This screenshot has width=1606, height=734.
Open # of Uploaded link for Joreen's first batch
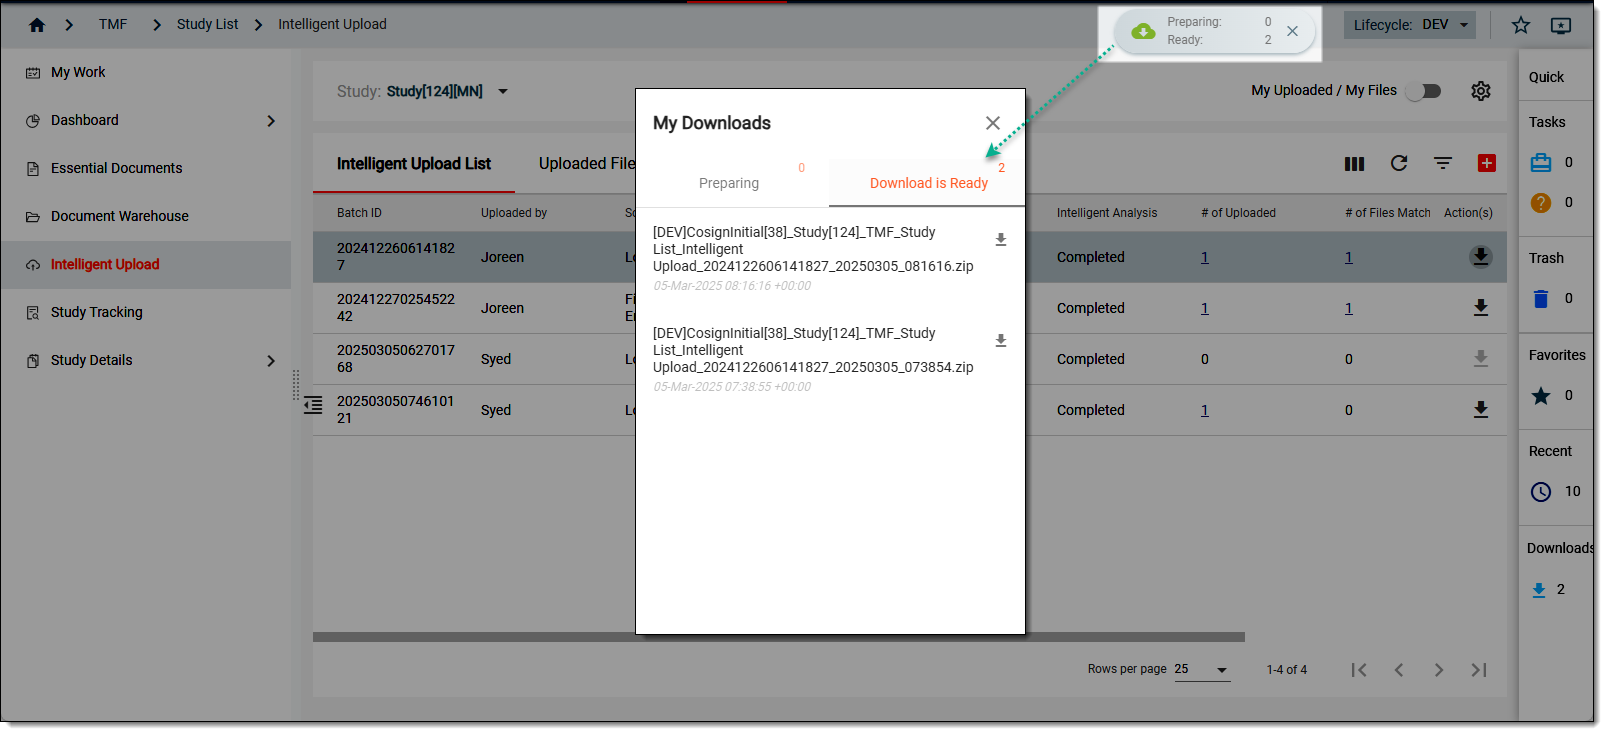[1205, 257]
